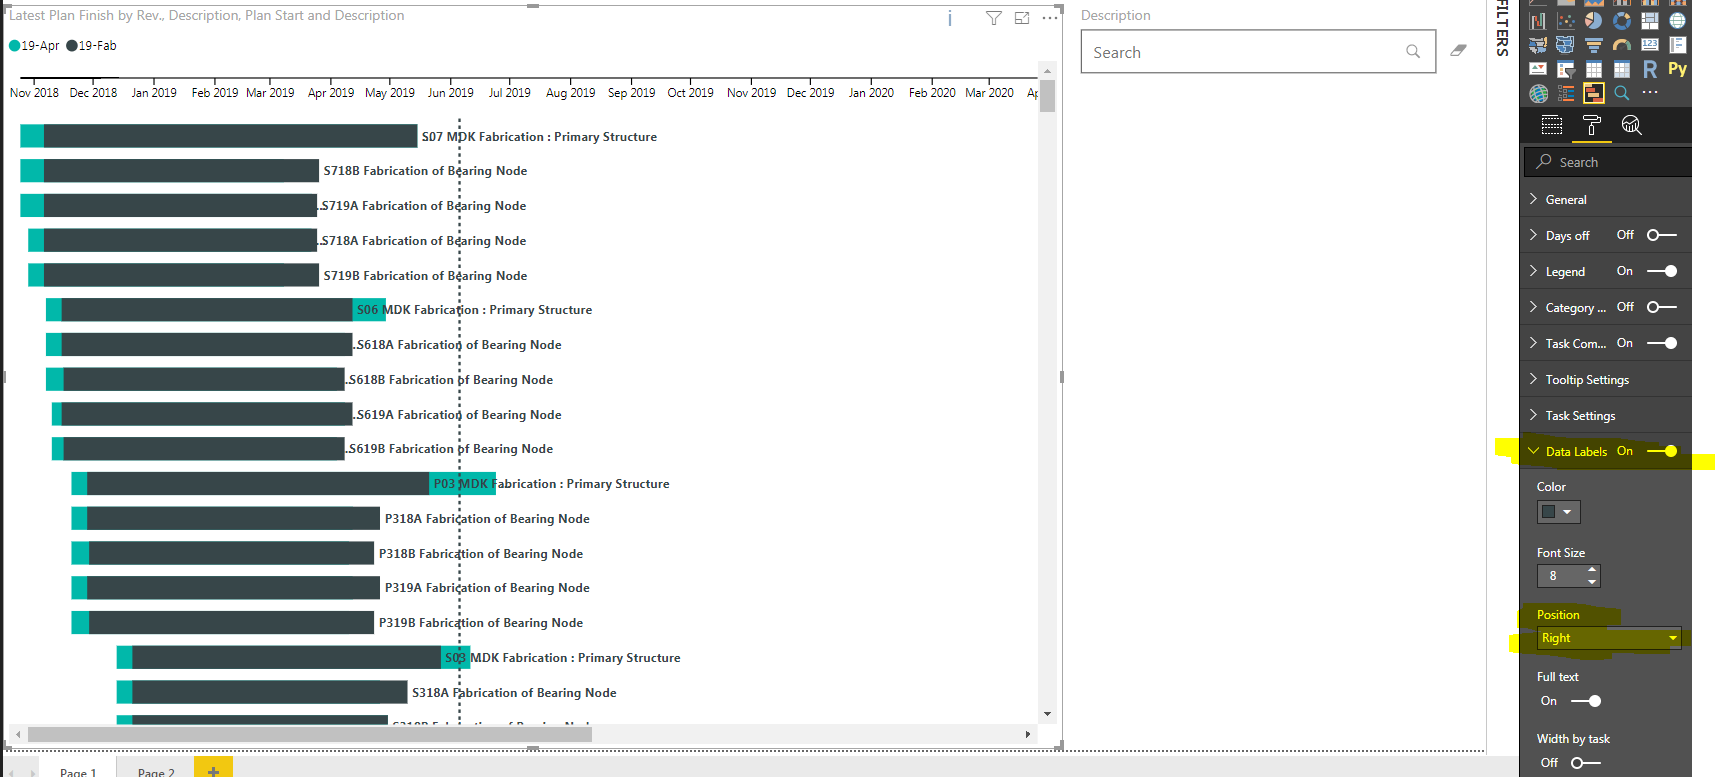1715x777 pixels.
Task: Add a new page with plus button
Action: (x=213, y=769)
